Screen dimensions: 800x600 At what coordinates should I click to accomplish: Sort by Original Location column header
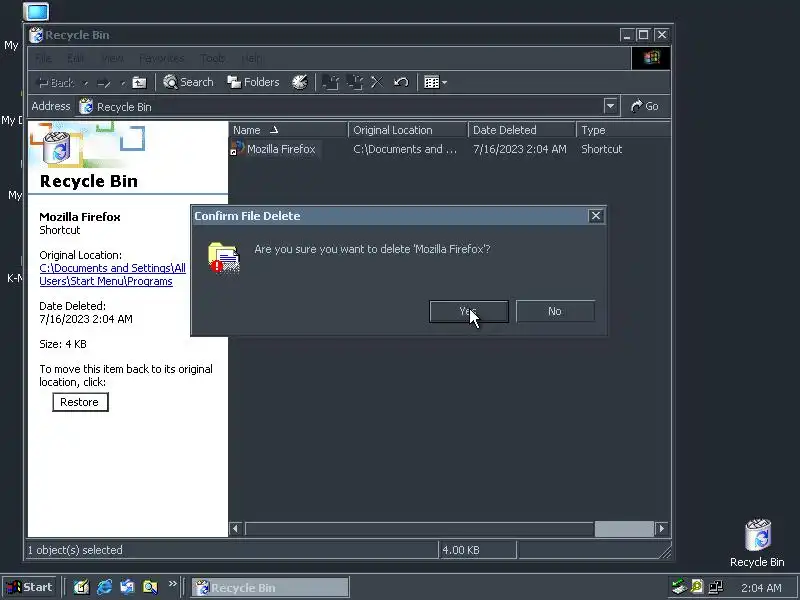pyautogui.click(x=408, y=130)
